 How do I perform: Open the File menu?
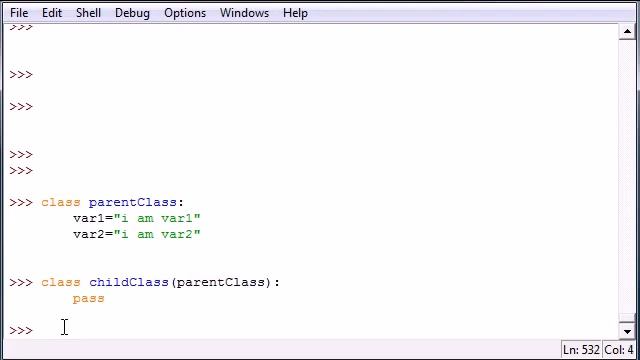pos(19,13)
